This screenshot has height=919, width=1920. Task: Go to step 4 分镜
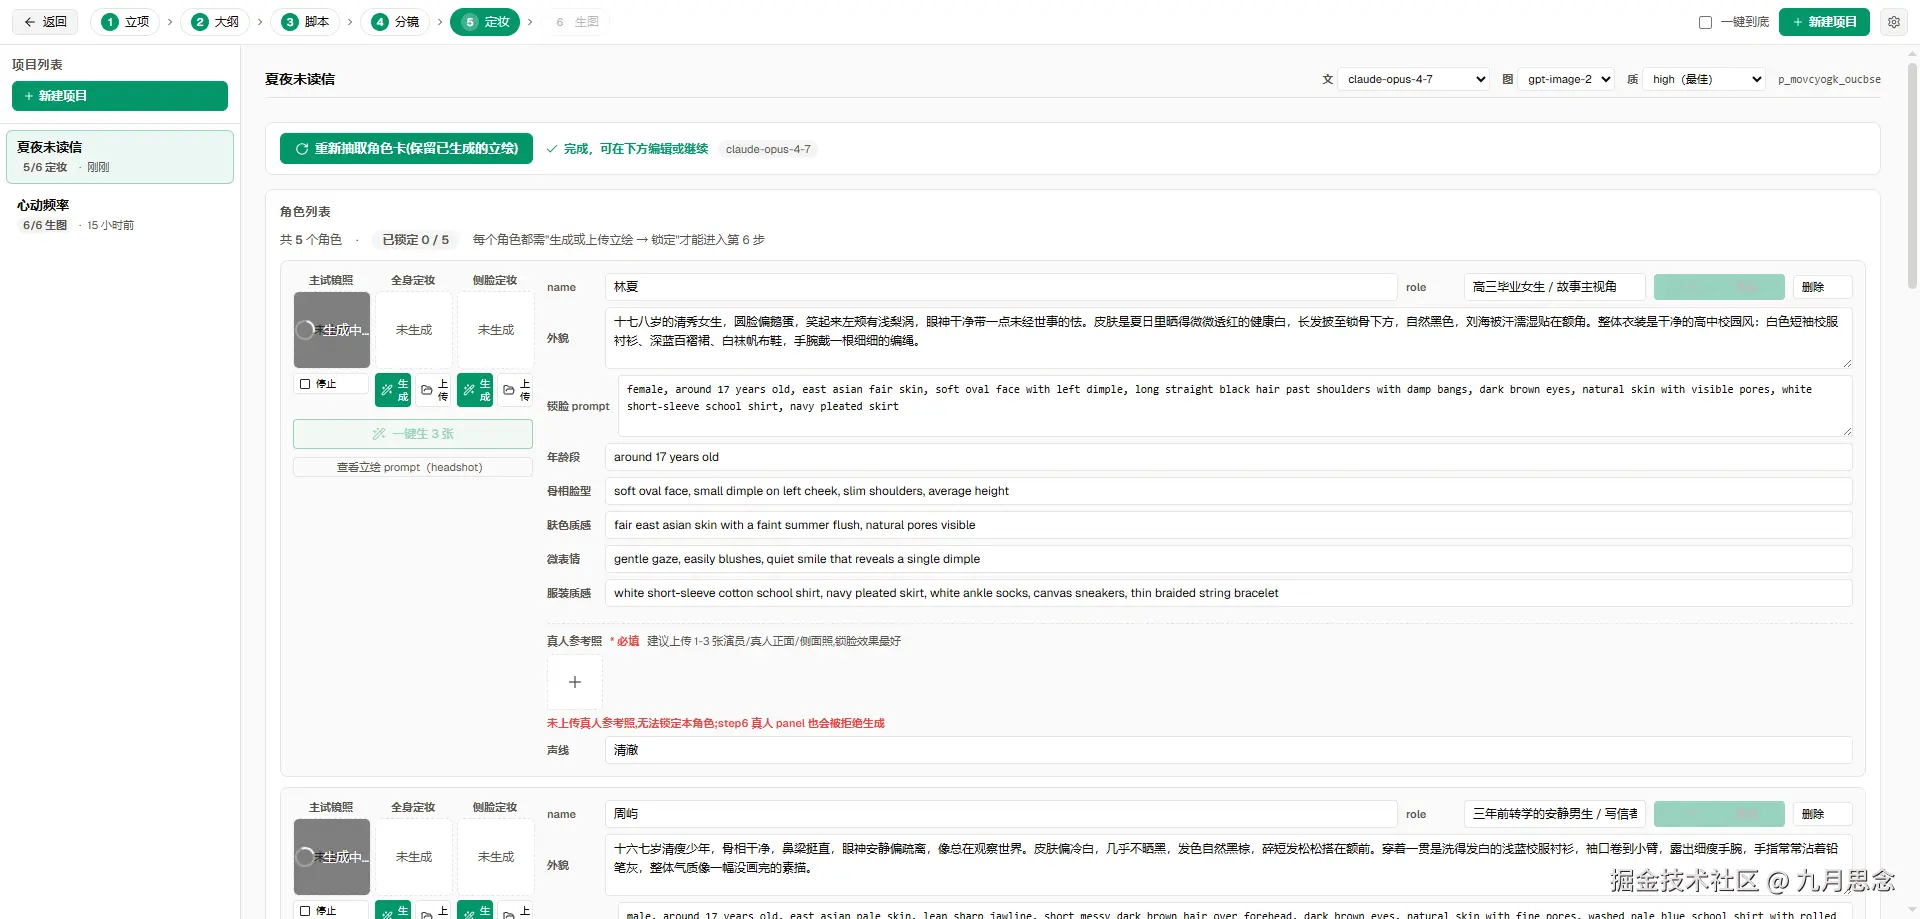(x=396, y=22)
